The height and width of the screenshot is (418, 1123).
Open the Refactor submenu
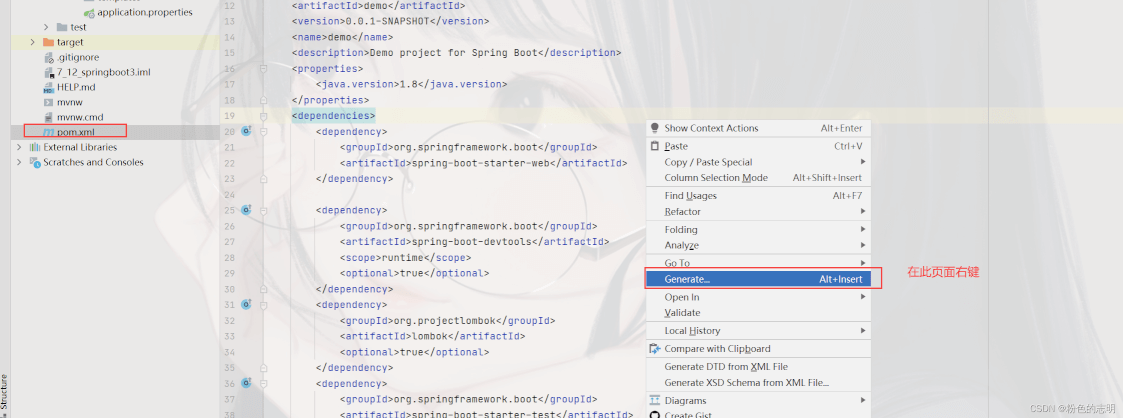point(683,212)
